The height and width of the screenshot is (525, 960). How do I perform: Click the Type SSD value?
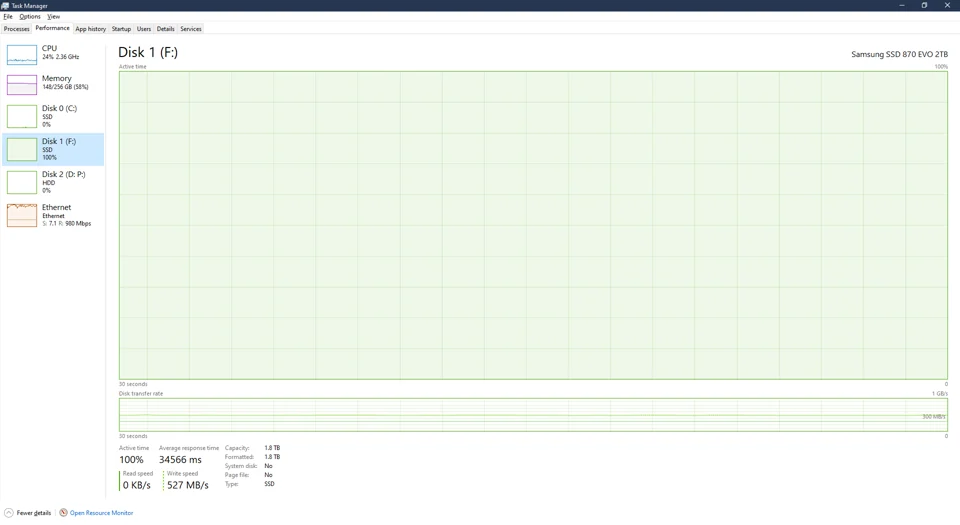(x=269, y=484)
